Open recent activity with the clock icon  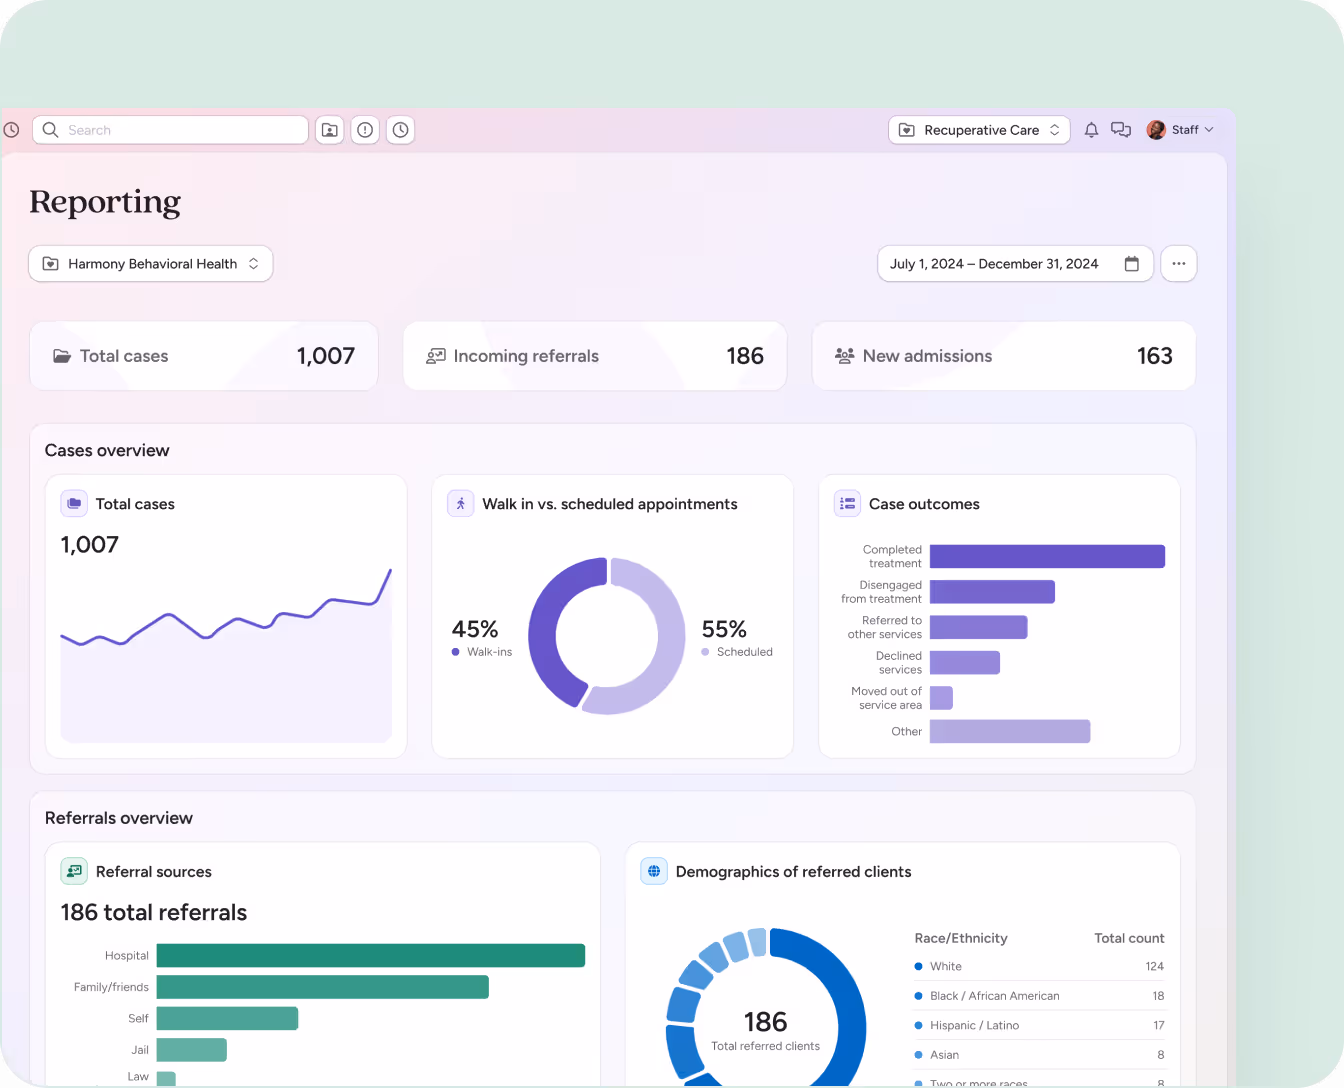pyautogui.click(x=400, y=130)
